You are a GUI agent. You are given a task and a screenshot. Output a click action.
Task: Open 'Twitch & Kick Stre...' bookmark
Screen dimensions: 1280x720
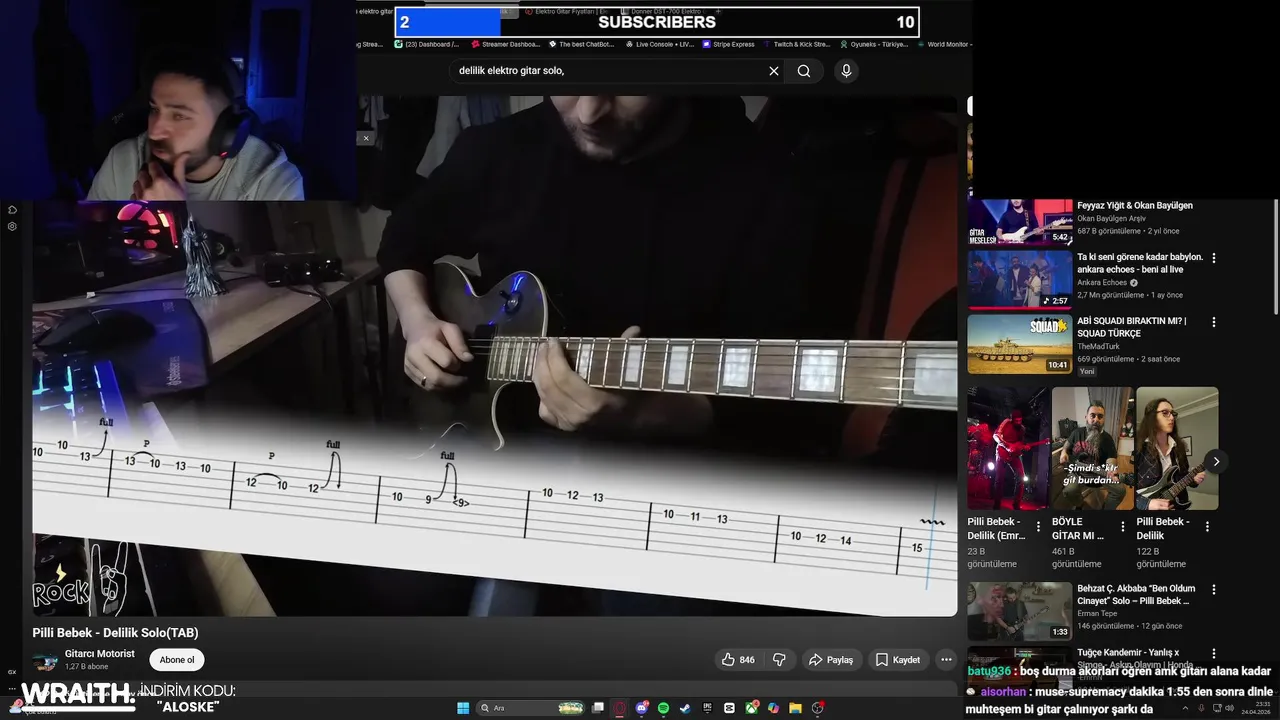pos(796,44)
